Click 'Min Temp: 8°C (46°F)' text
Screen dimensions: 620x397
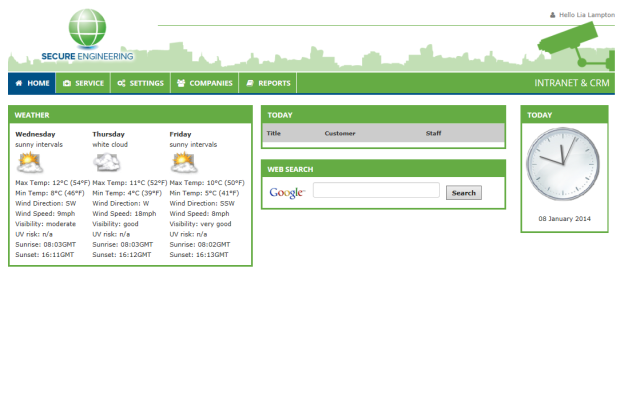click(x=50, y=193)
